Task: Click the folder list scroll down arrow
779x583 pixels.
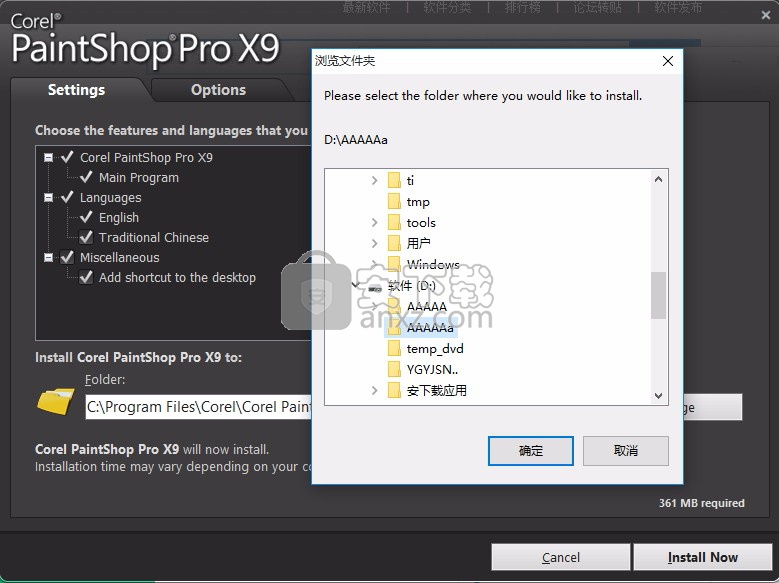Action: [658, 396]
